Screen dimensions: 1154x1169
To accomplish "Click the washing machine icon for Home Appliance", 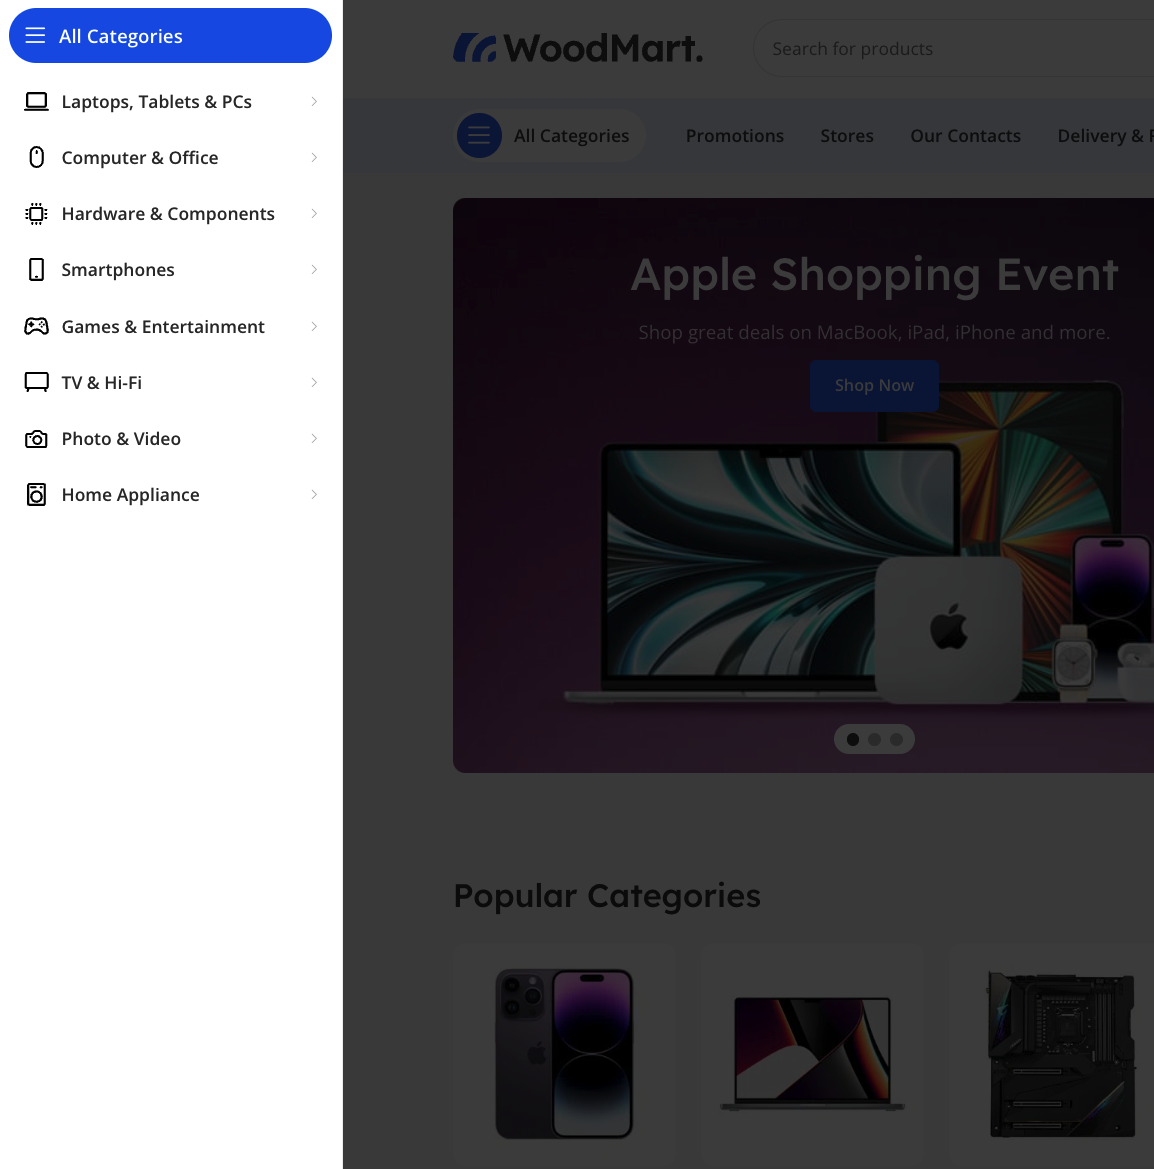I will 36,495.
